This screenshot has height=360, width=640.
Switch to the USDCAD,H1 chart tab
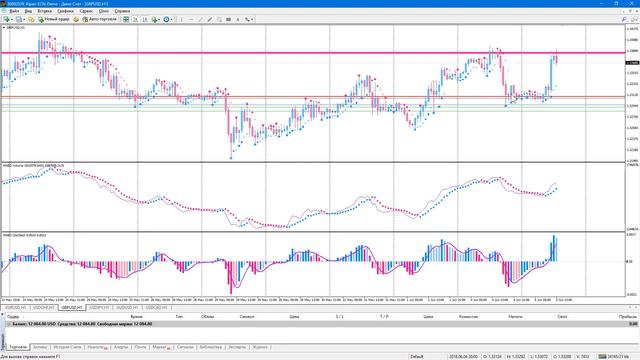[156, 307]
